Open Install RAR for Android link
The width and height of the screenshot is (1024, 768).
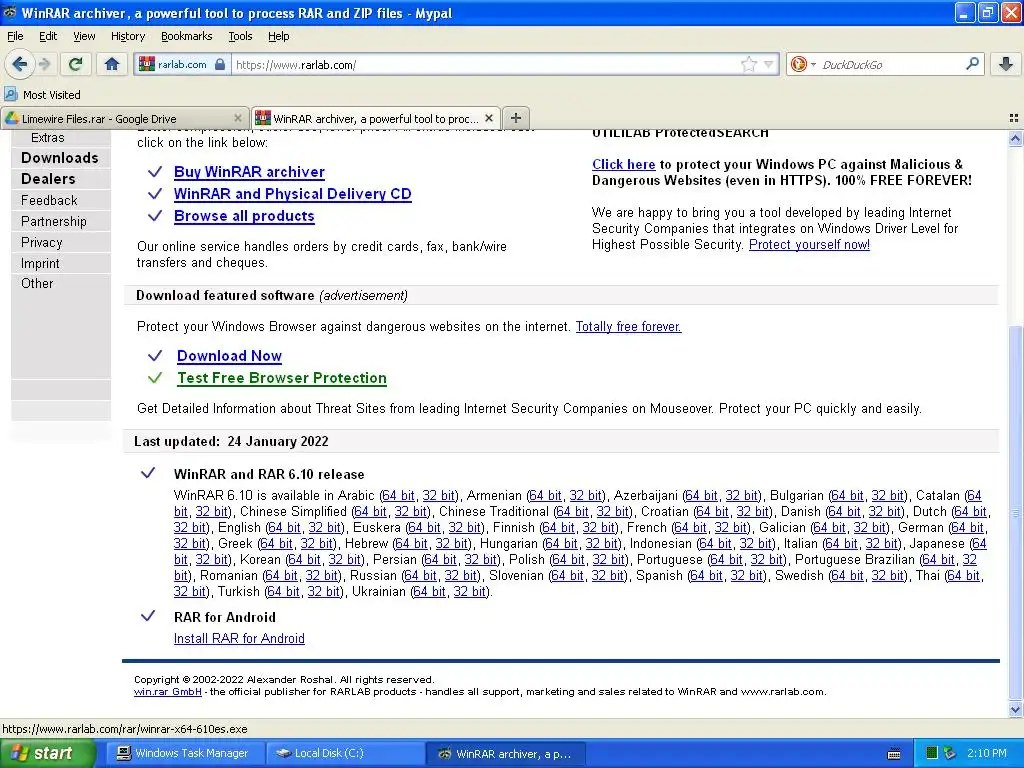(x=239, y=639)
